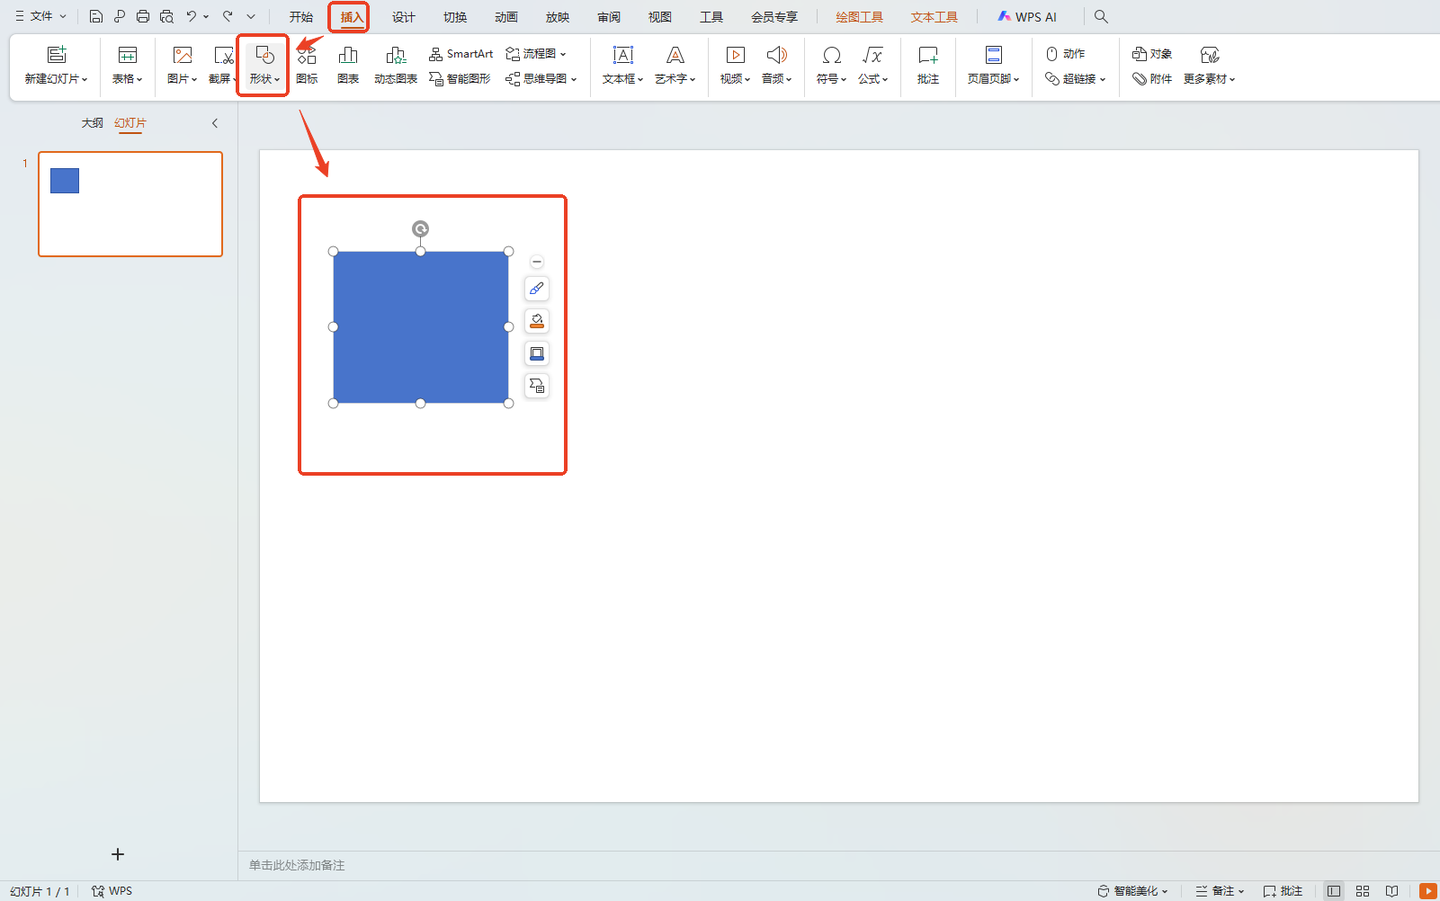Toggle 备注 notes in status bar

(1220, 891)
